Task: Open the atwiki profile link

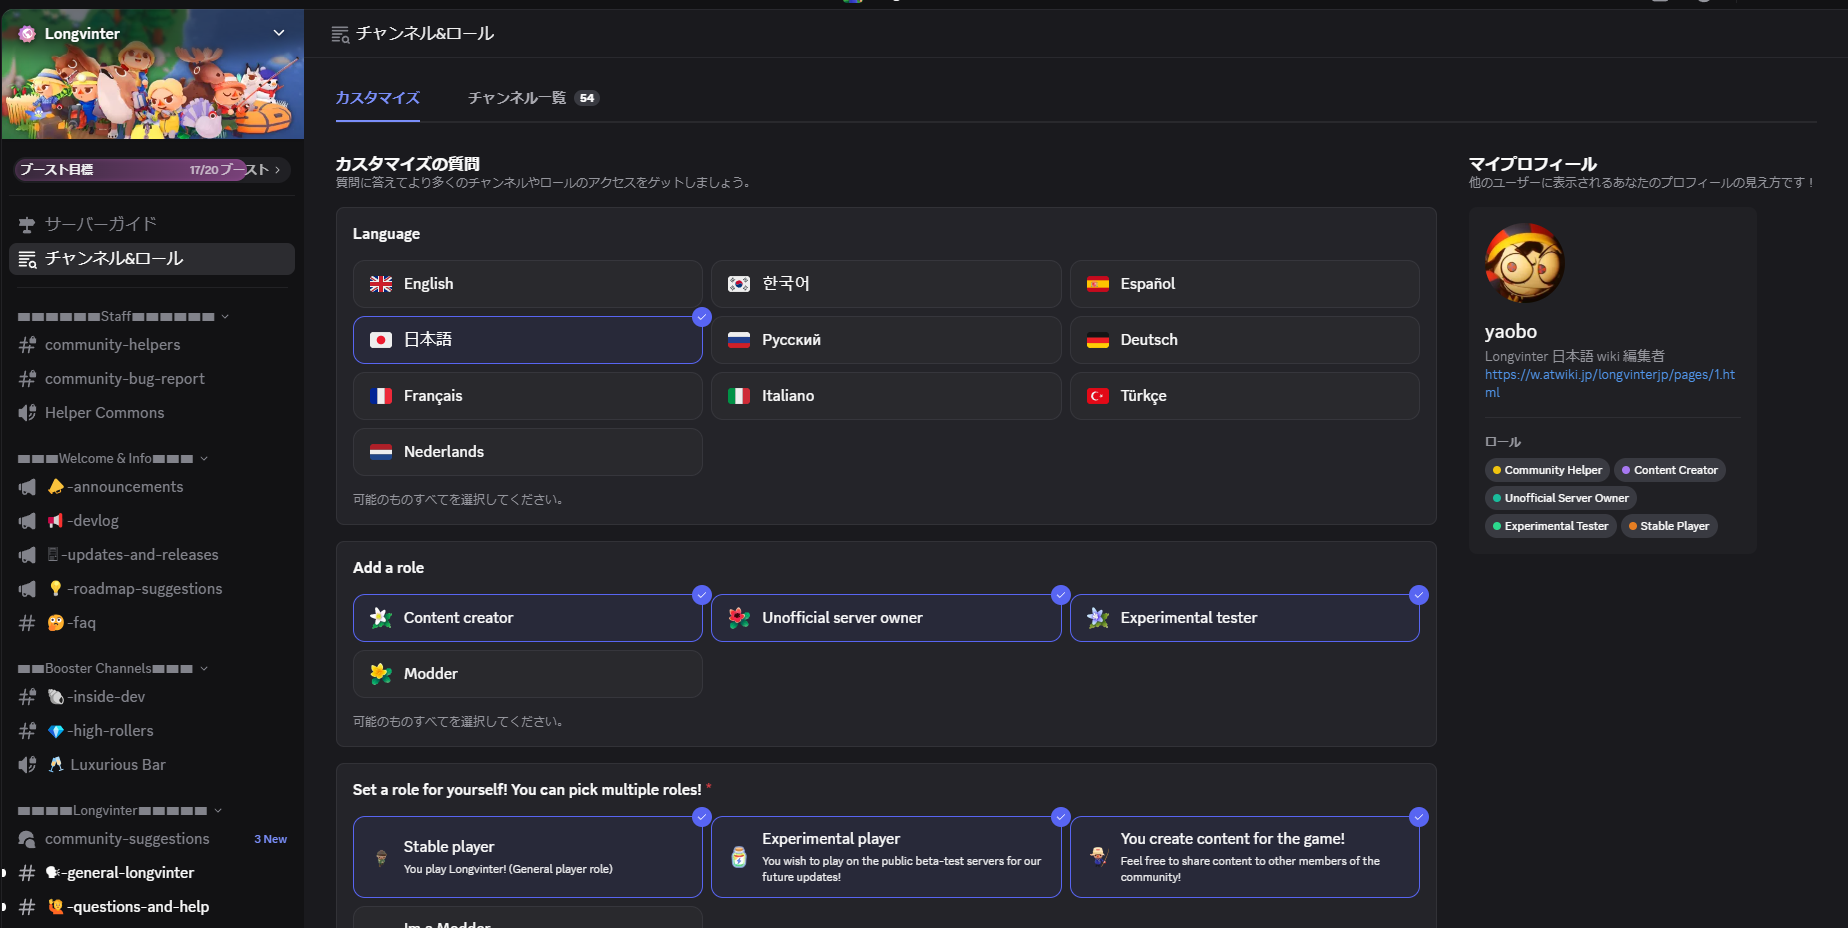Action: click(1610, 383)
